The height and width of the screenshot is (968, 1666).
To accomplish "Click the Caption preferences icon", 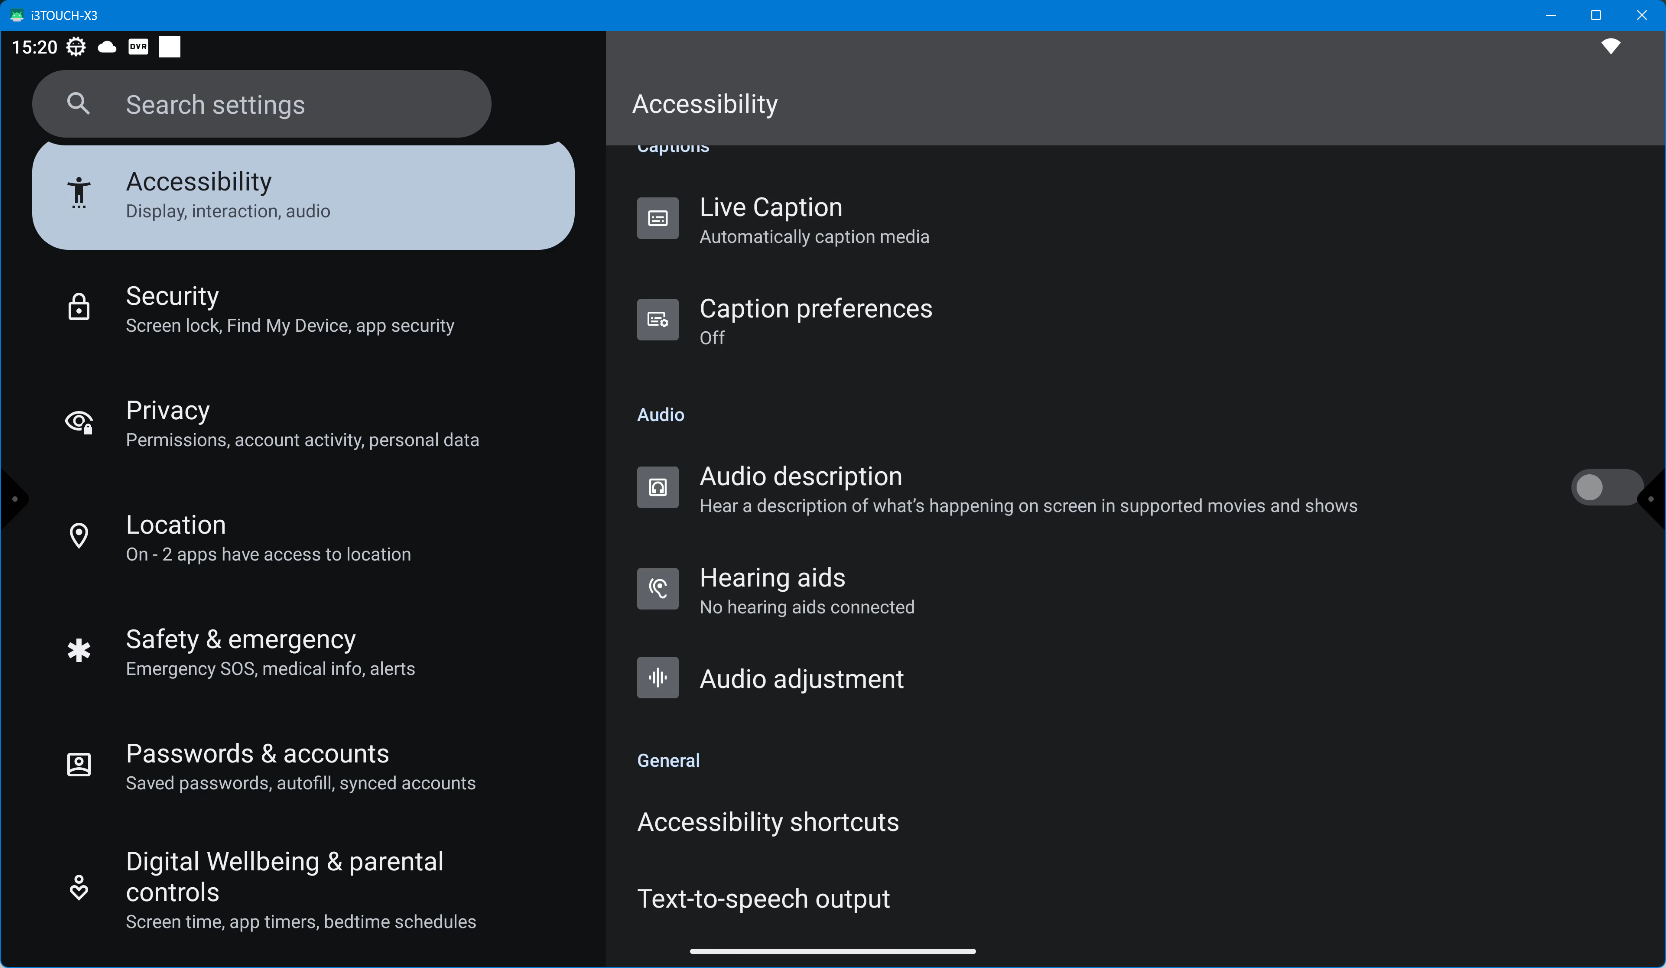I will (658, 320).
